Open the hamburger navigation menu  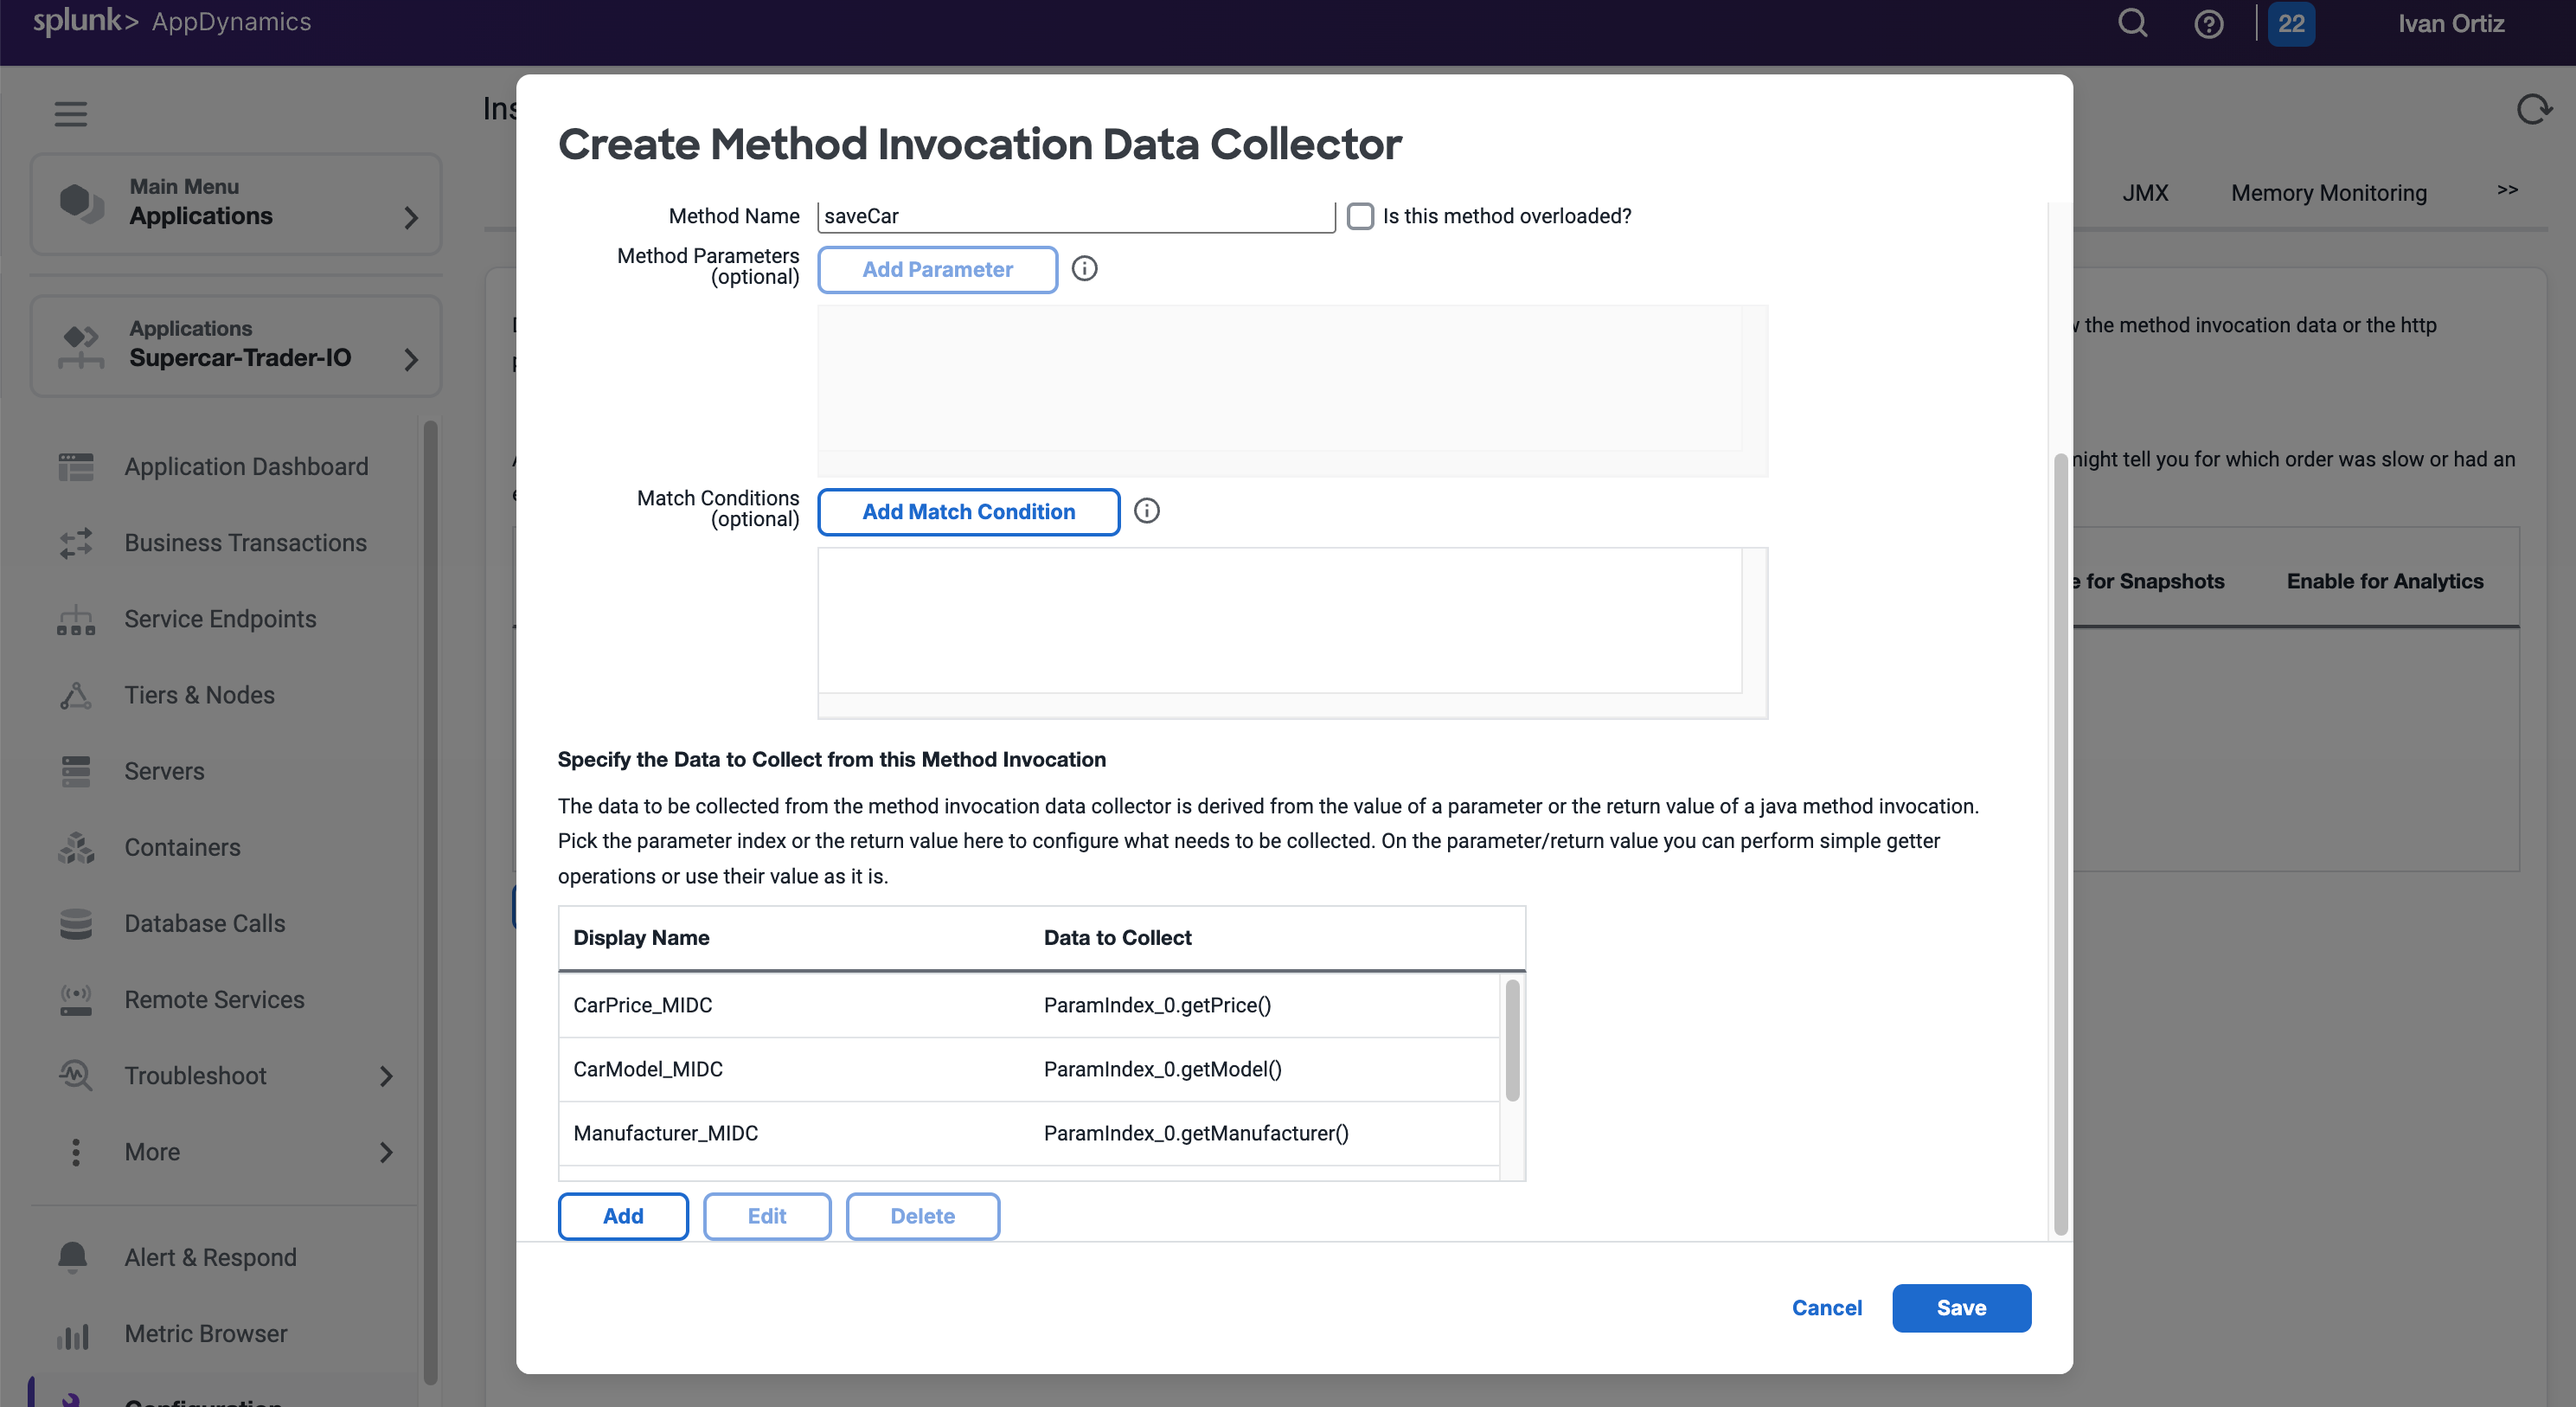click(70, 113)
